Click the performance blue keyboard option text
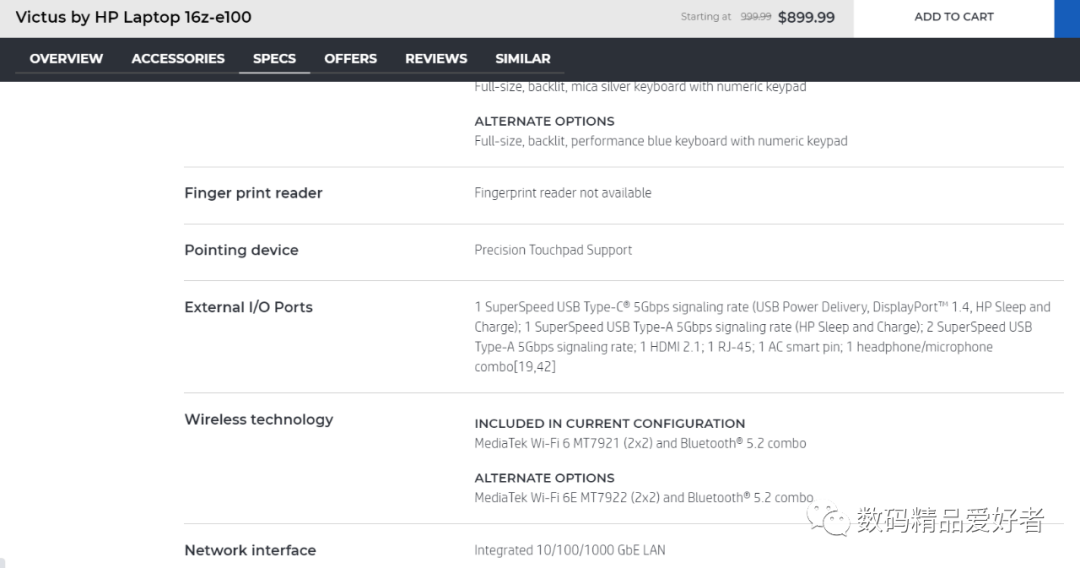 coord(661,141)
